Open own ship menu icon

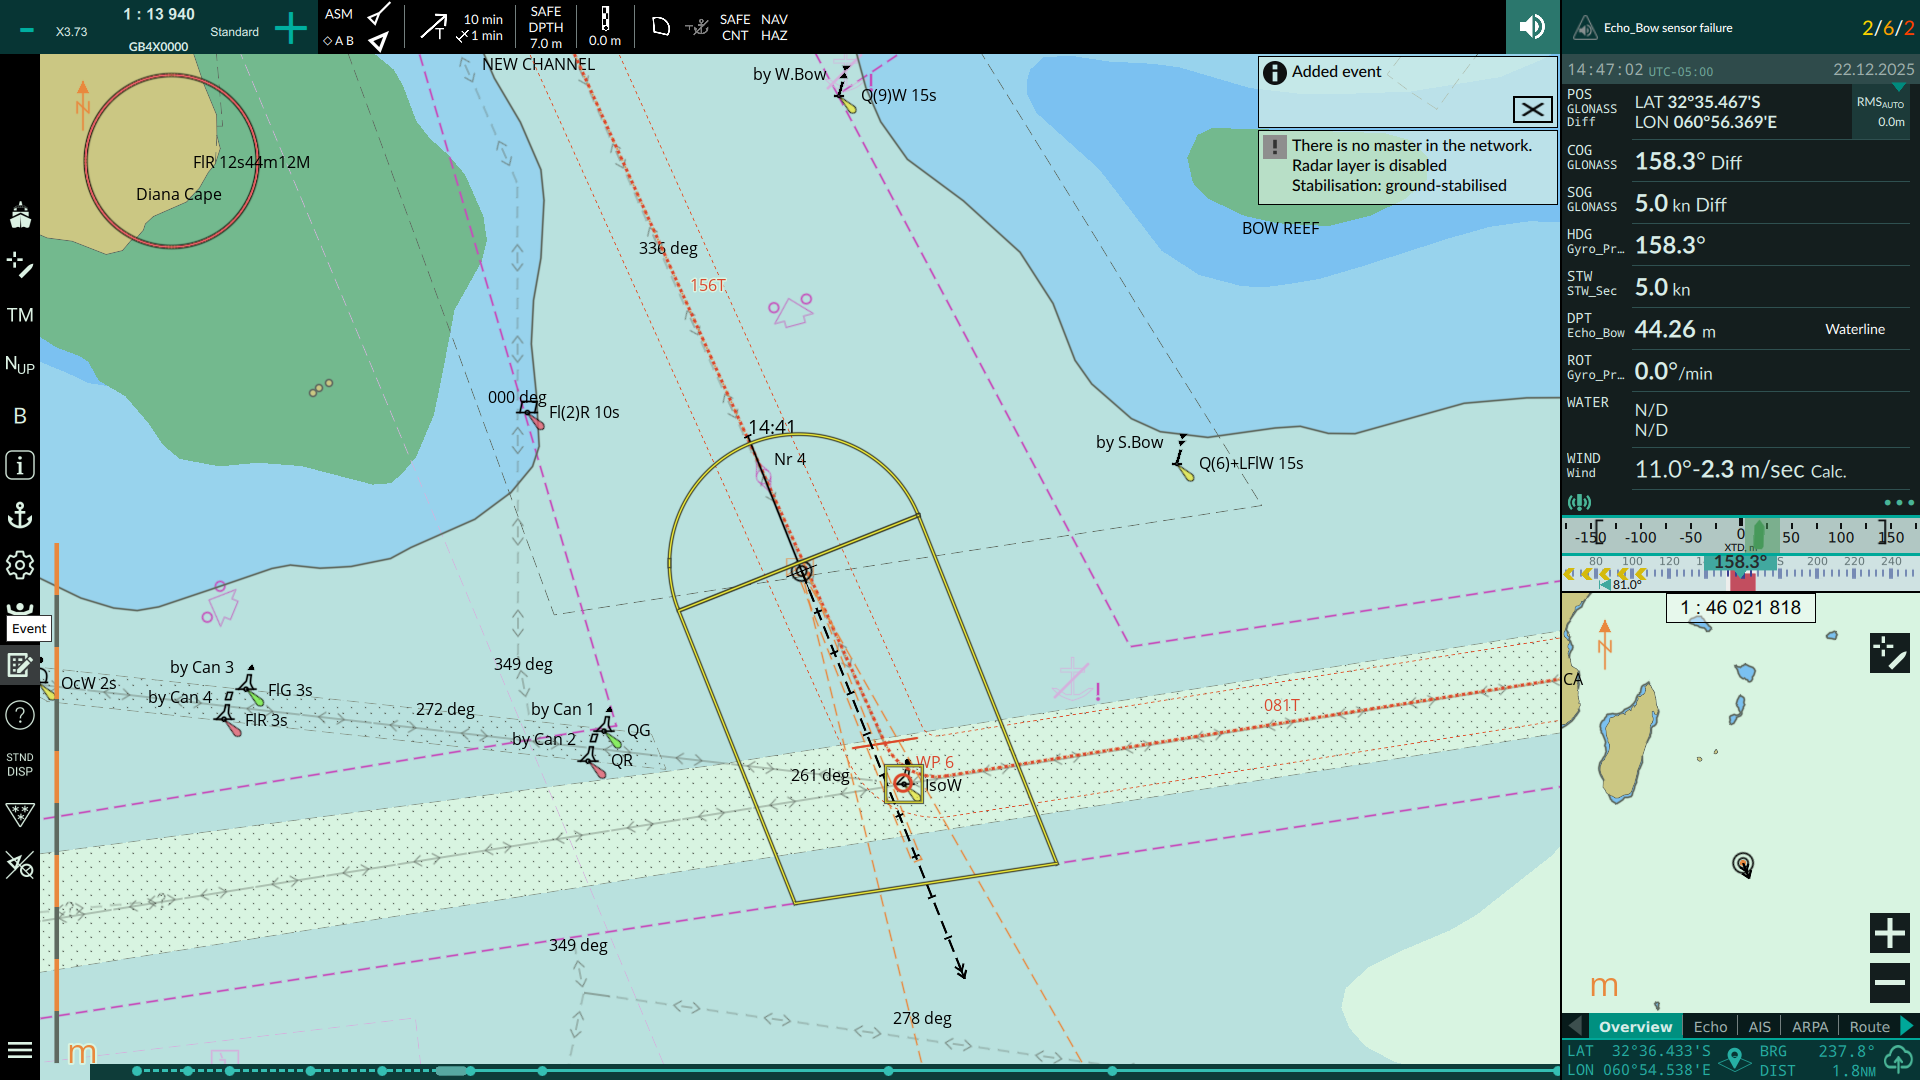(x=20, y=216)
